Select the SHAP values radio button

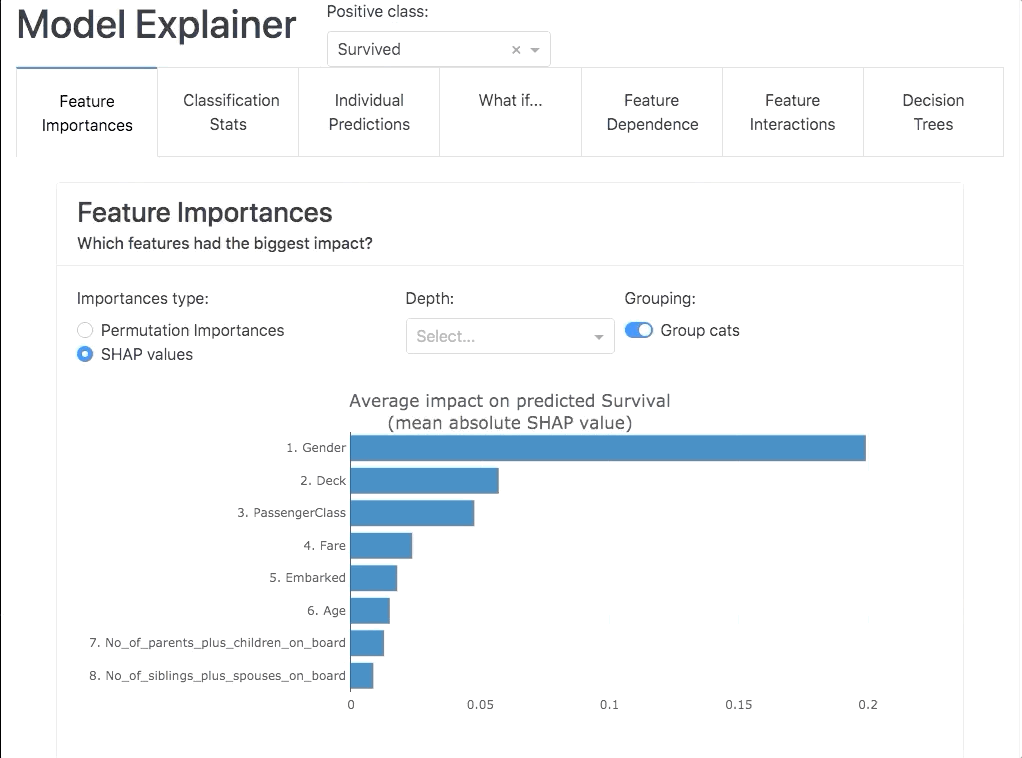tap(85, 353)
